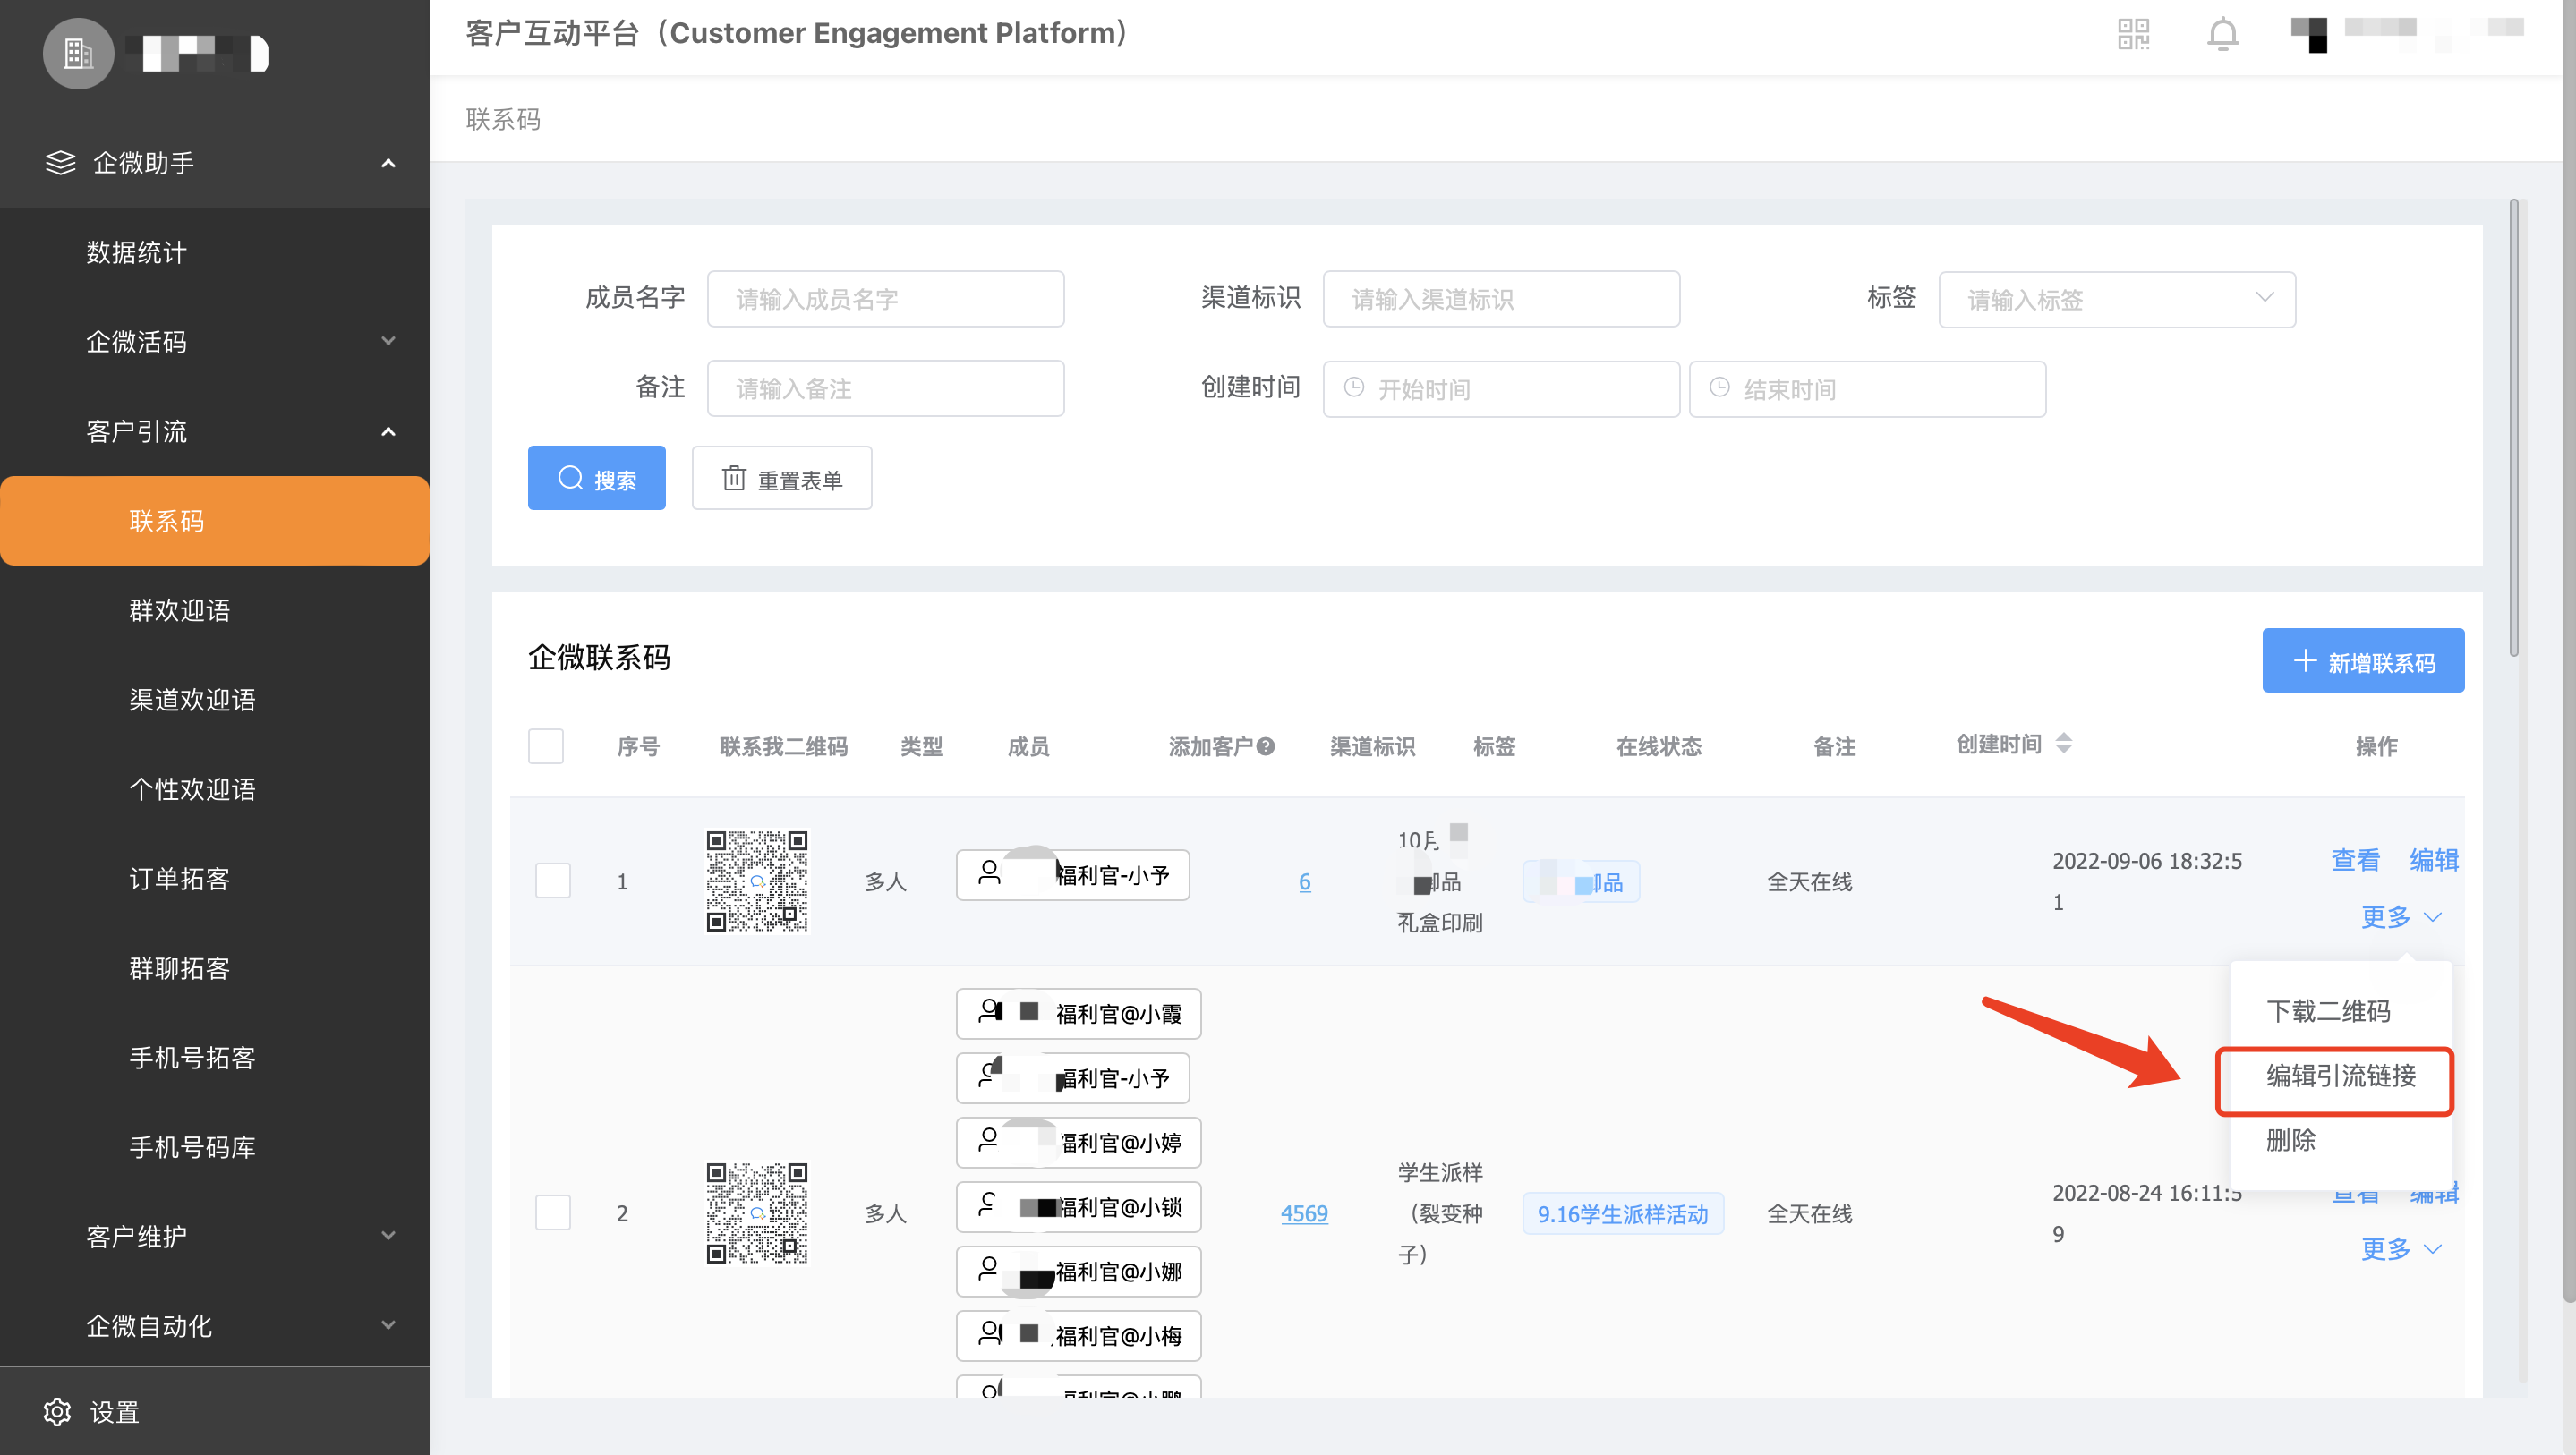Click the 备注 input field

coord(885,388)
